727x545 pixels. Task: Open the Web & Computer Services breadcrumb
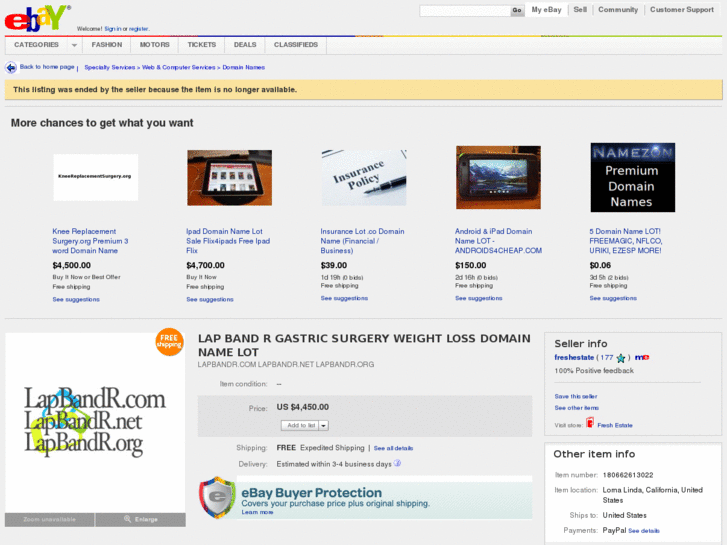[x=179, y=68]
